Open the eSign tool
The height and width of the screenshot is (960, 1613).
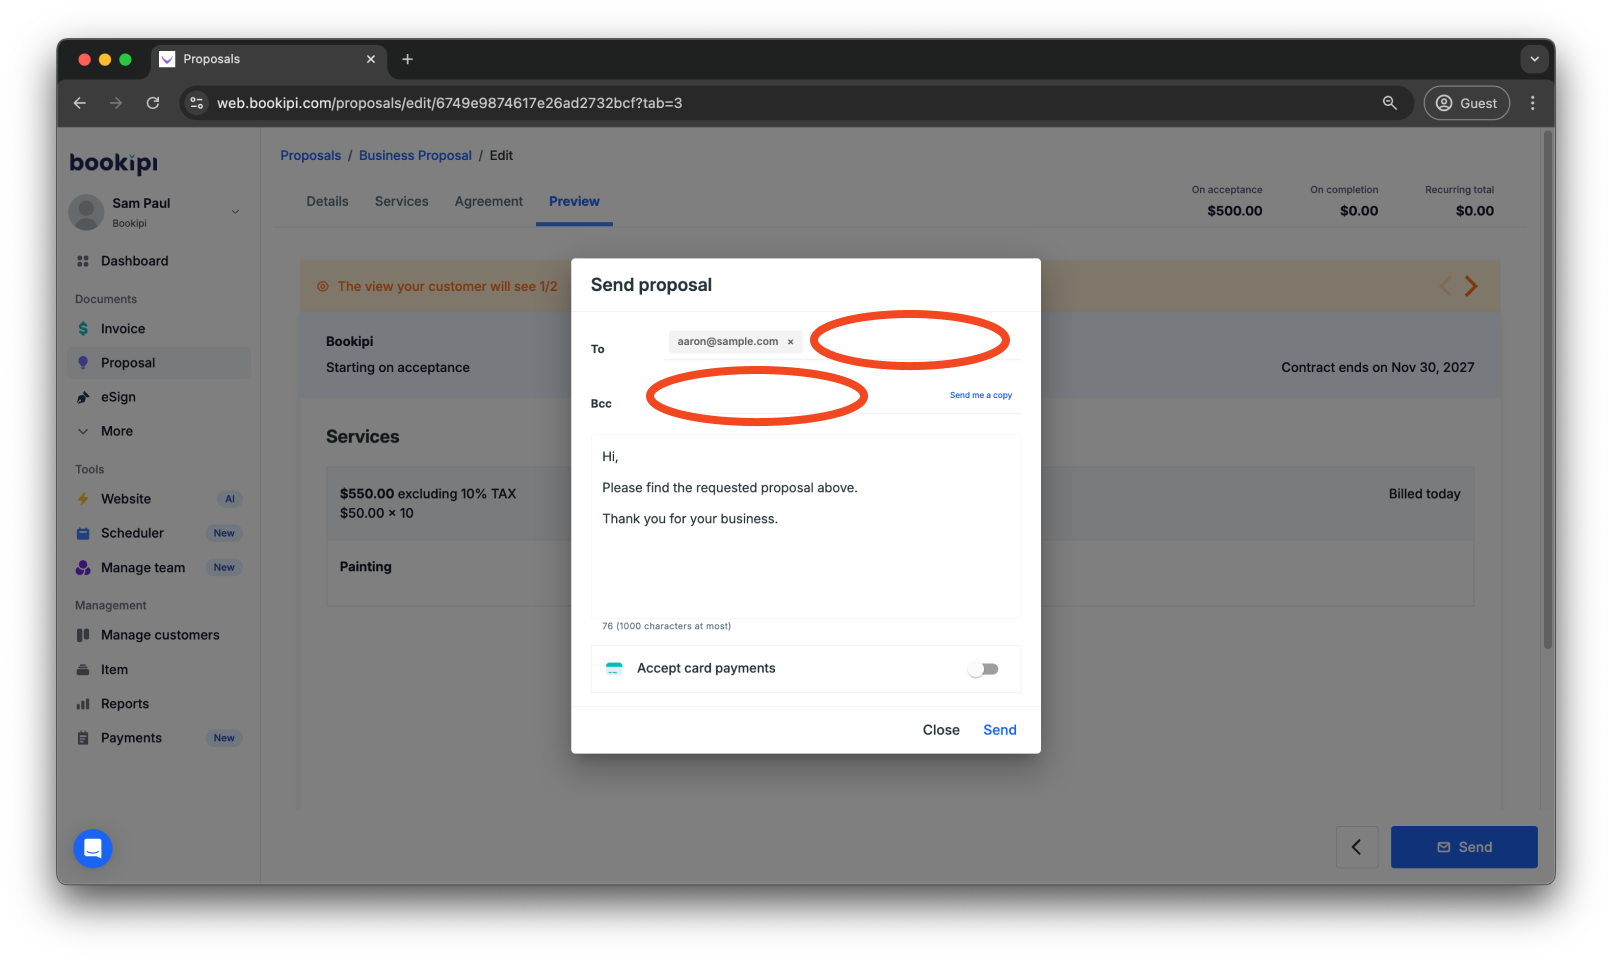(x=119, y=396)
